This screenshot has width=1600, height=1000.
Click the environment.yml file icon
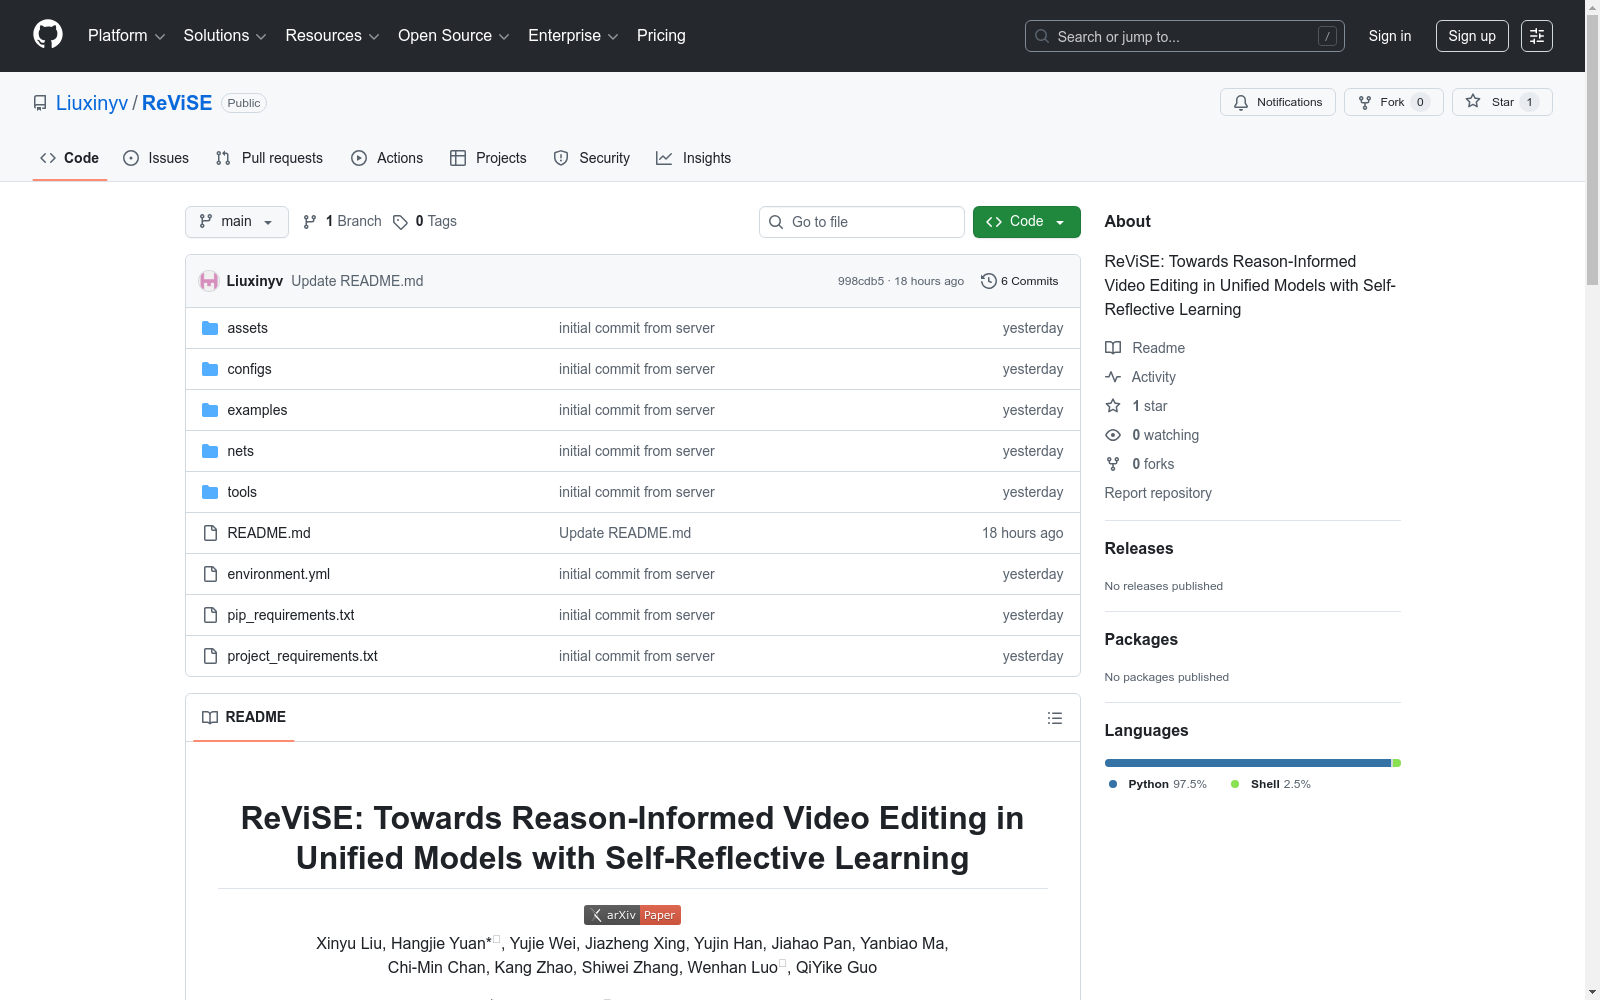[x=210, y=574]
